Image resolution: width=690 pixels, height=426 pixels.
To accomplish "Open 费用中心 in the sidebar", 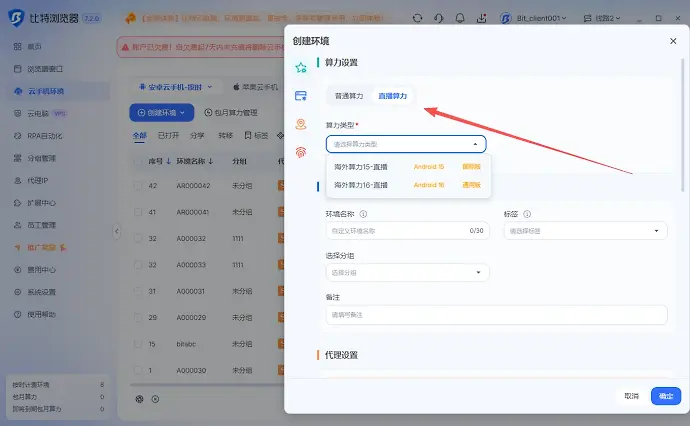I will point(35,270).
